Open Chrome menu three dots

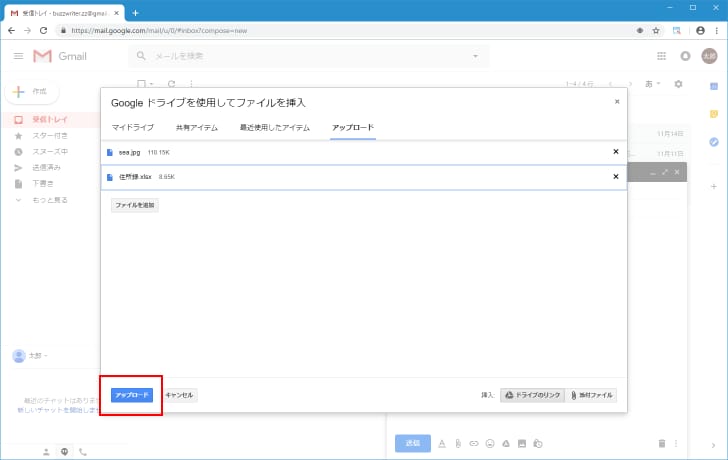click(717, 31)
